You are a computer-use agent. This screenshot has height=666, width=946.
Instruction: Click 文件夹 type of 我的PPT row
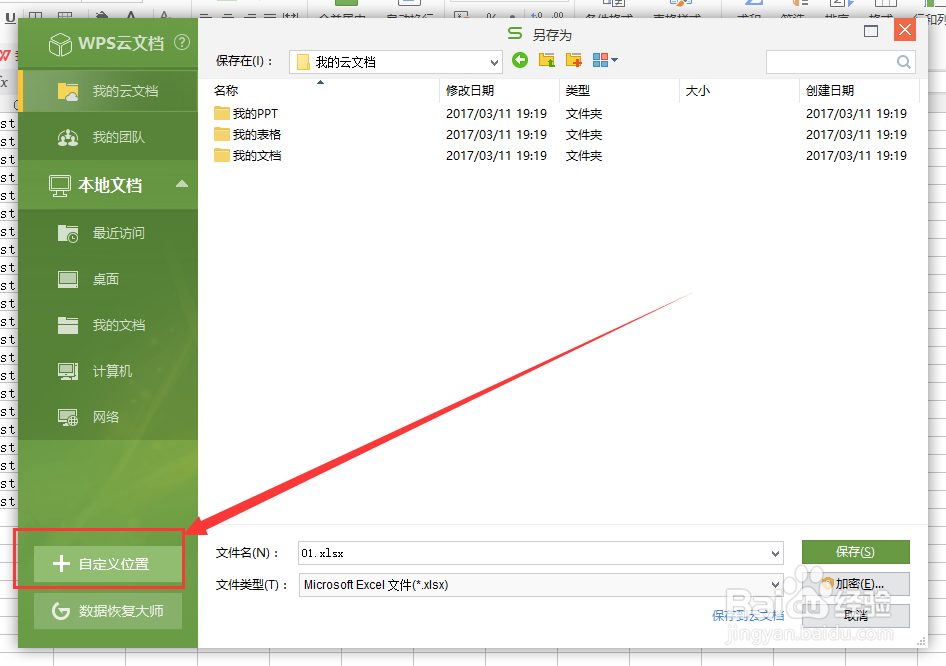click(584, 113)
